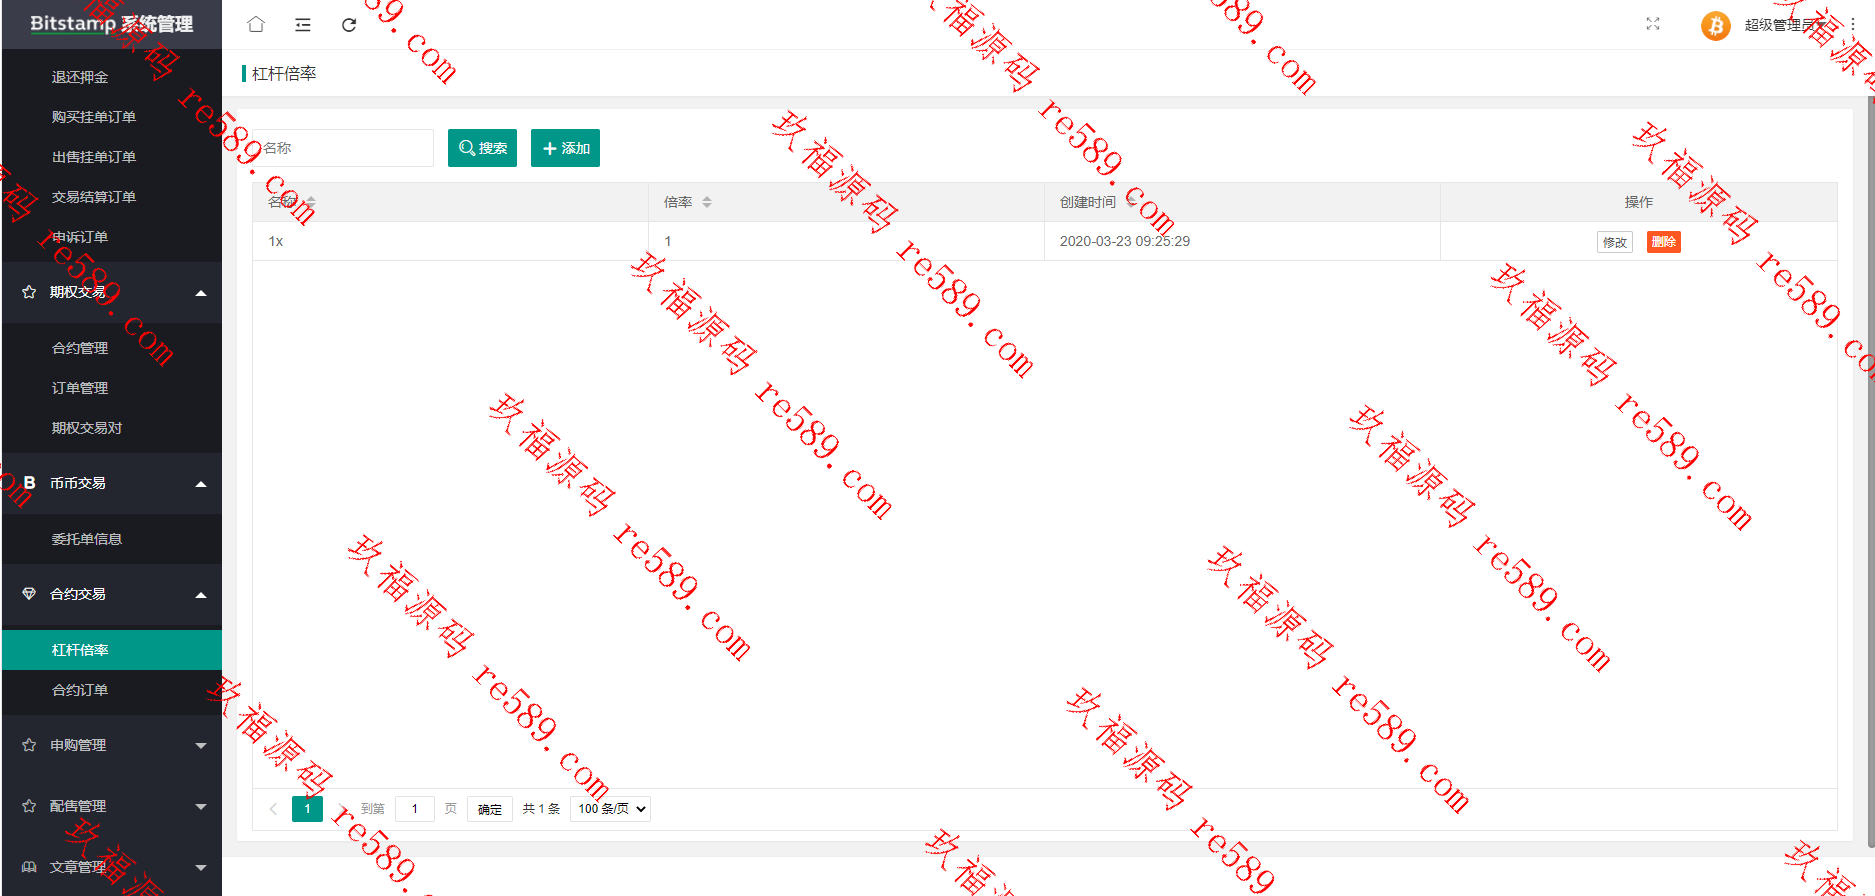Click the orange 删除 button for 1x row
1875x896 pixels.
tap(1663, 242)
